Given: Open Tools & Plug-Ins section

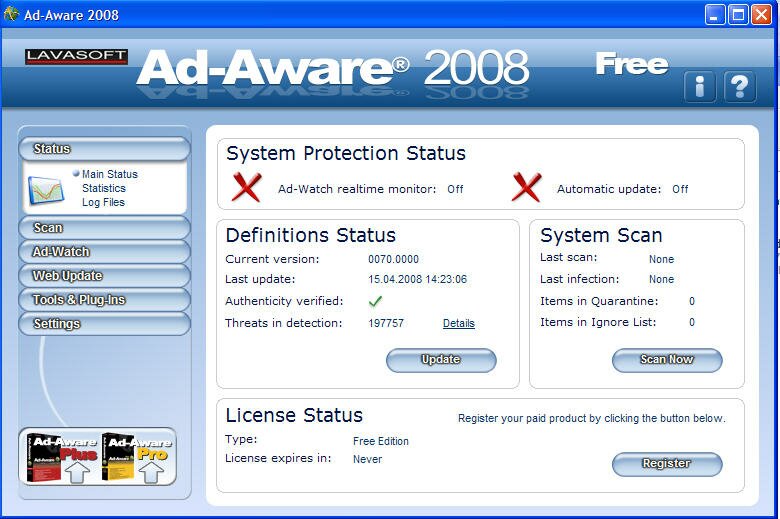Looking at the screenshot, I should 104,300.
